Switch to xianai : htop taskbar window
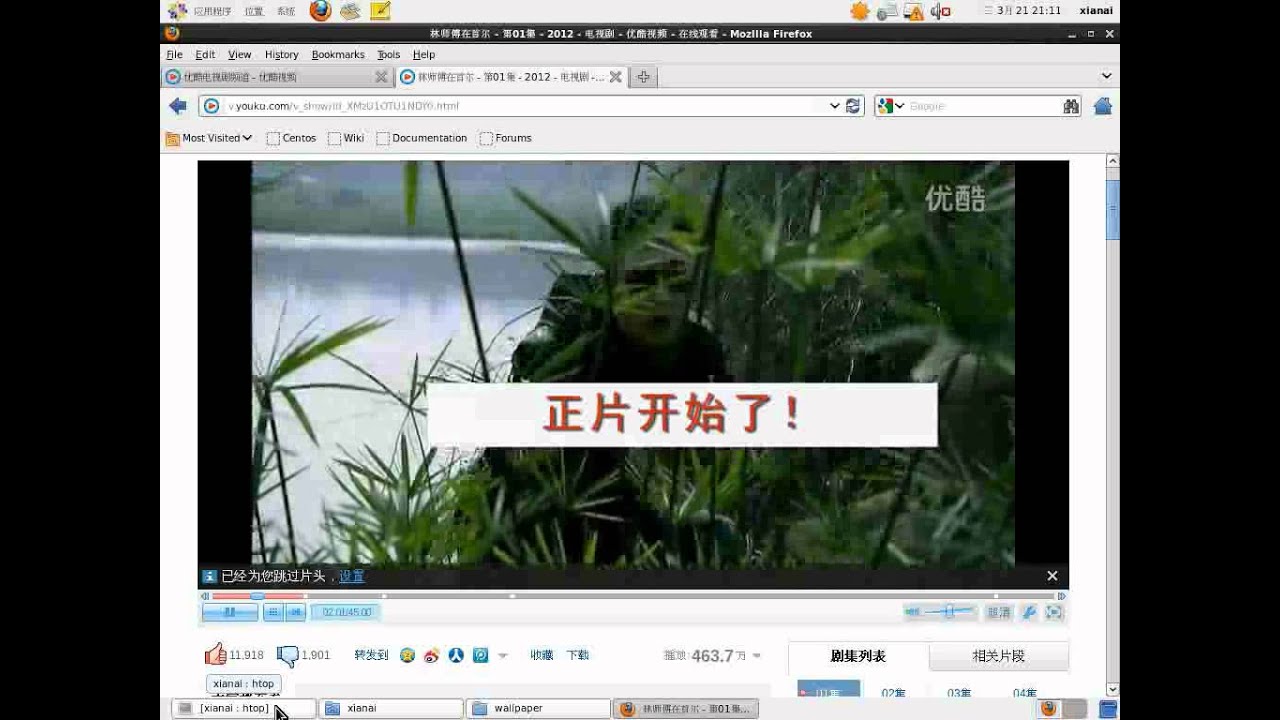This screenshot has height=720, width=1280. 244,708
